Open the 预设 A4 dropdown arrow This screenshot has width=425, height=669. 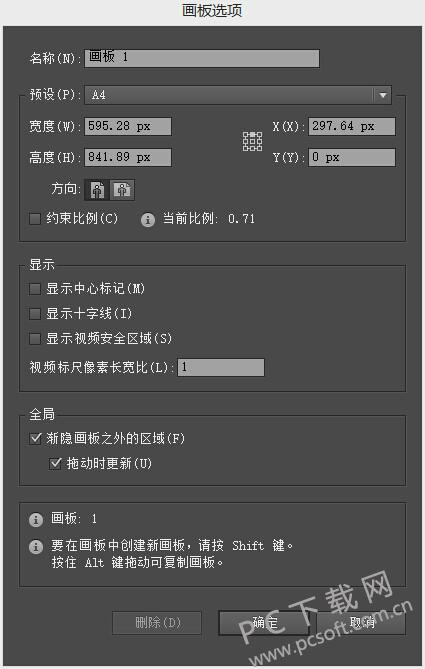pos(383,95)
